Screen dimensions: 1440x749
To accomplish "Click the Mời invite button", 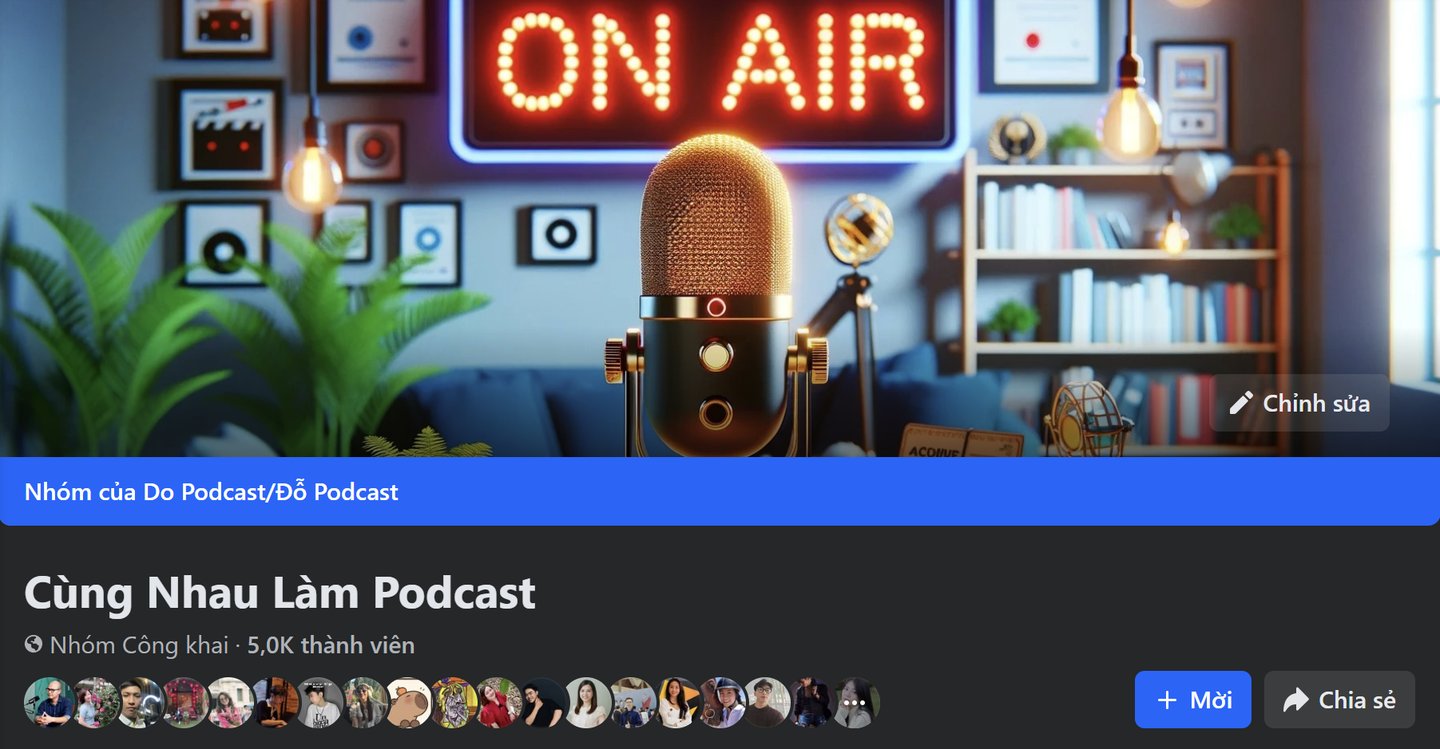I will pyautogui.click(x=1193, y=699).
